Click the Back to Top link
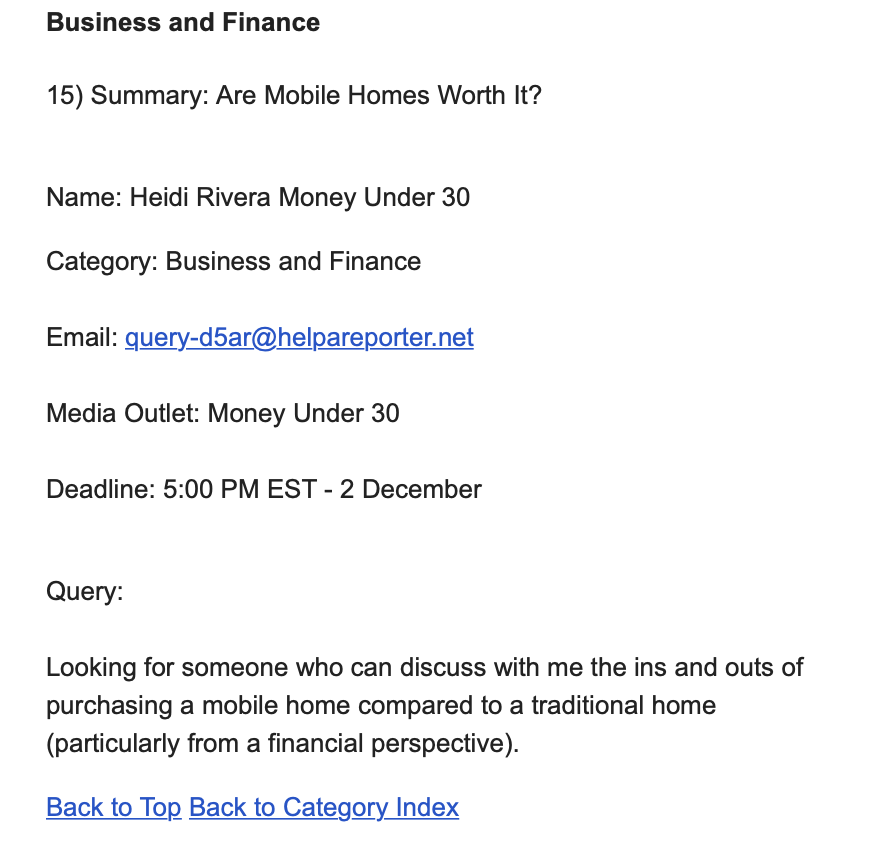The width and height of the screenshot is (876, 848). (x=114, y=807)
